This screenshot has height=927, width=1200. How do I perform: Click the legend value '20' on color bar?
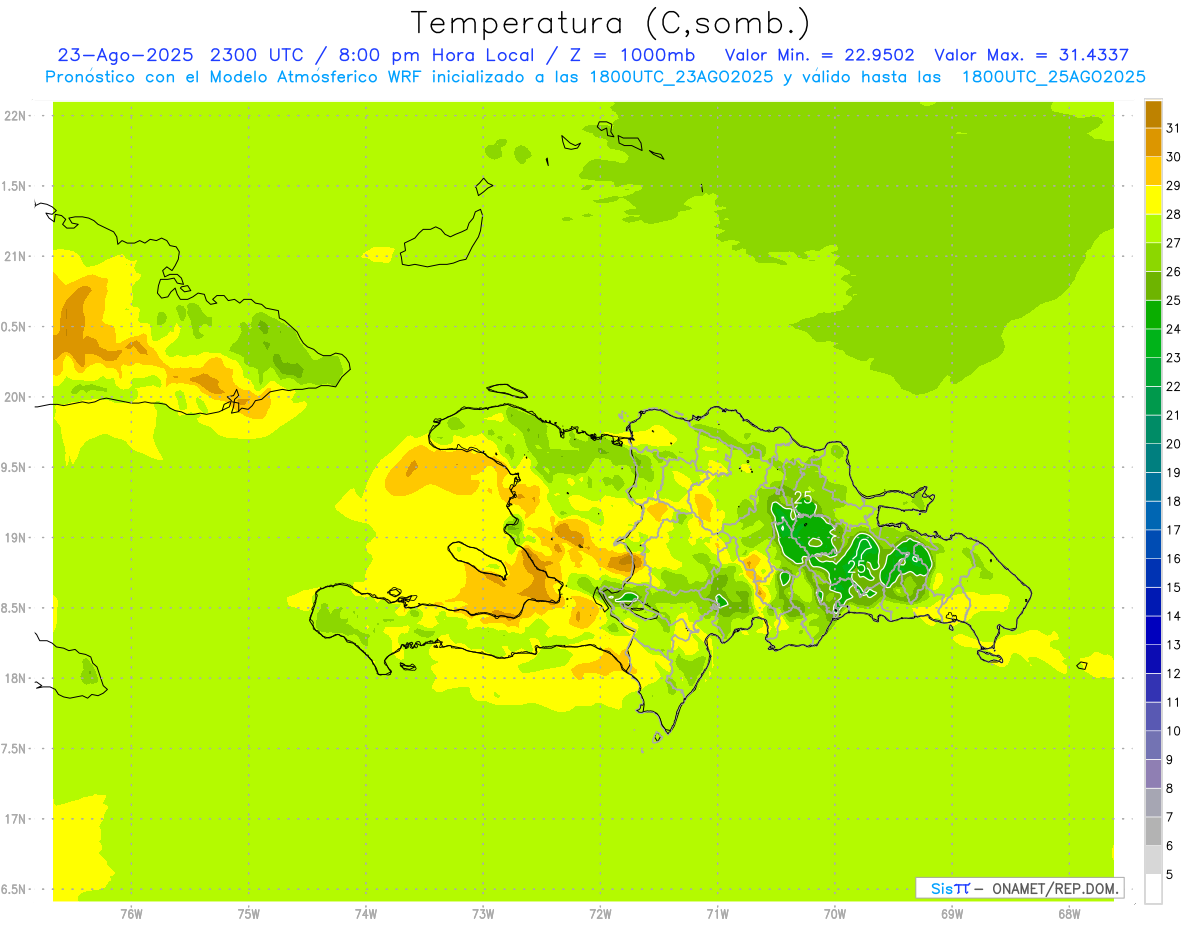coord(1174,444)
